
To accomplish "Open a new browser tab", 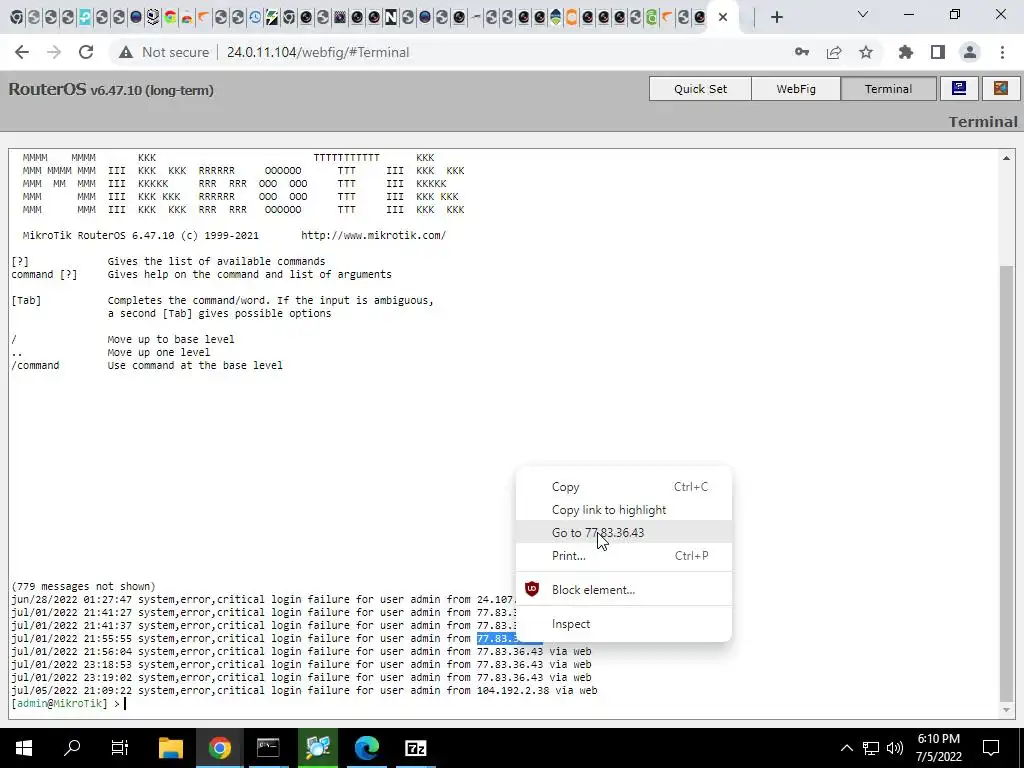I will coord(776,17).
